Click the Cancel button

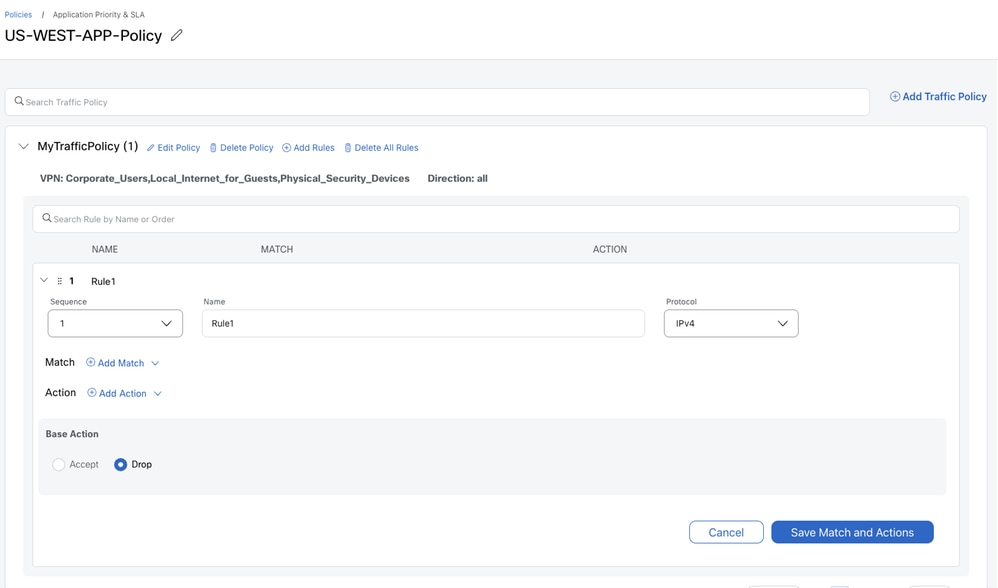pos(726,532)
